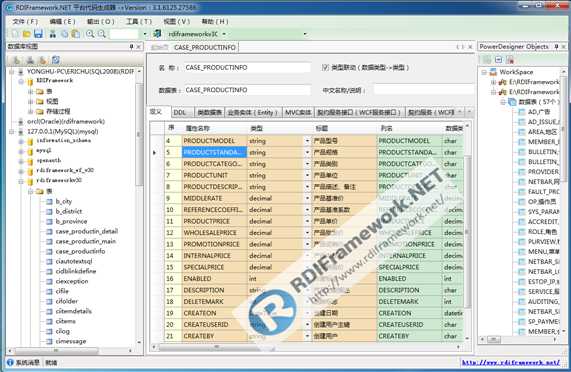Screen dimensions: 571x372
Task: Collapse the 数据表 (57个) node
Action: pyautogui.click(x=503, y=102)
